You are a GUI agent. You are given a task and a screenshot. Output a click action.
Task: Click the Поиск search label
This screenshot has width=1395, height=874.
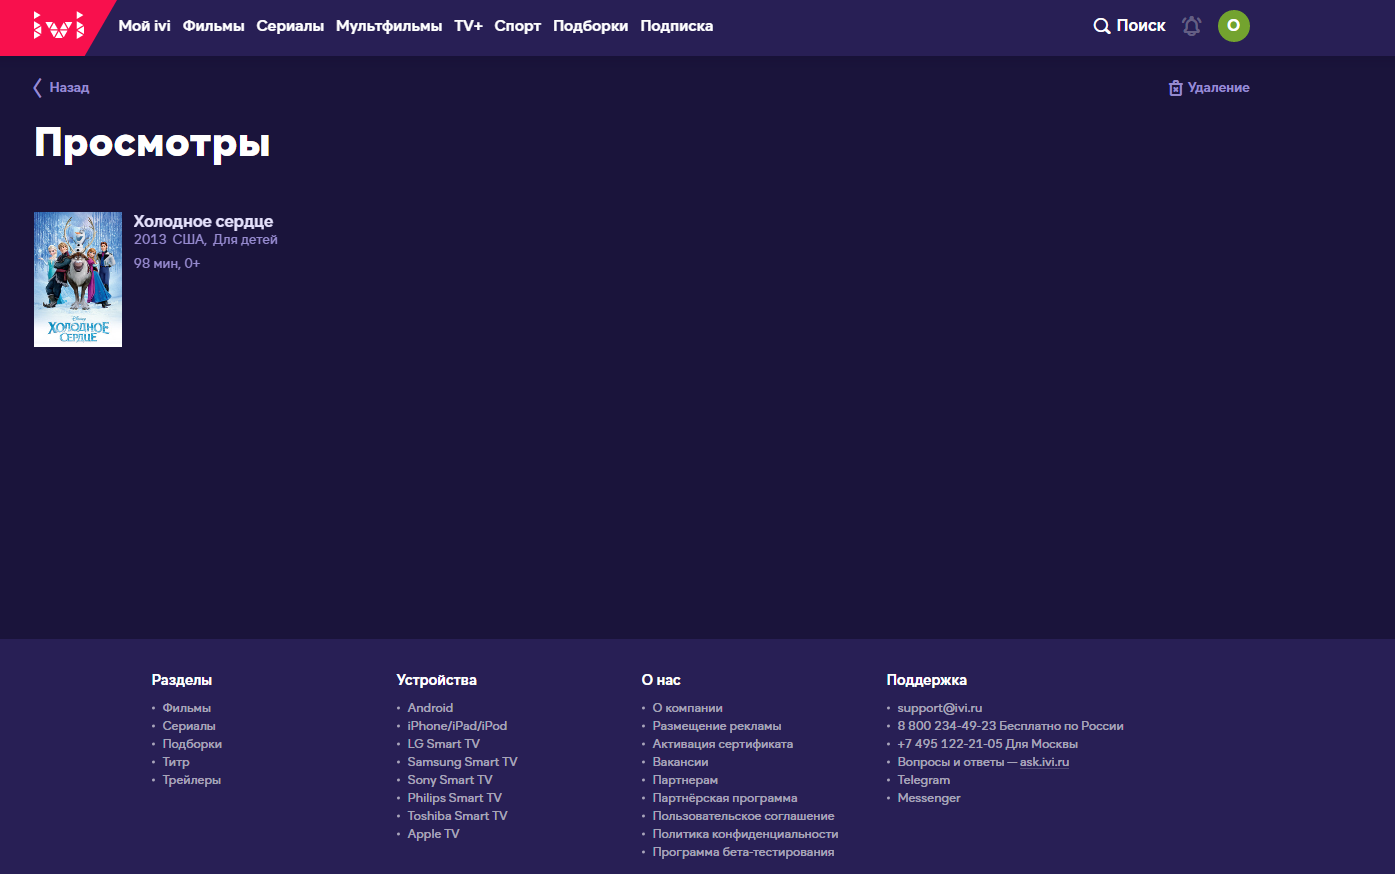pyautogui.click(x=1141, y=26)
